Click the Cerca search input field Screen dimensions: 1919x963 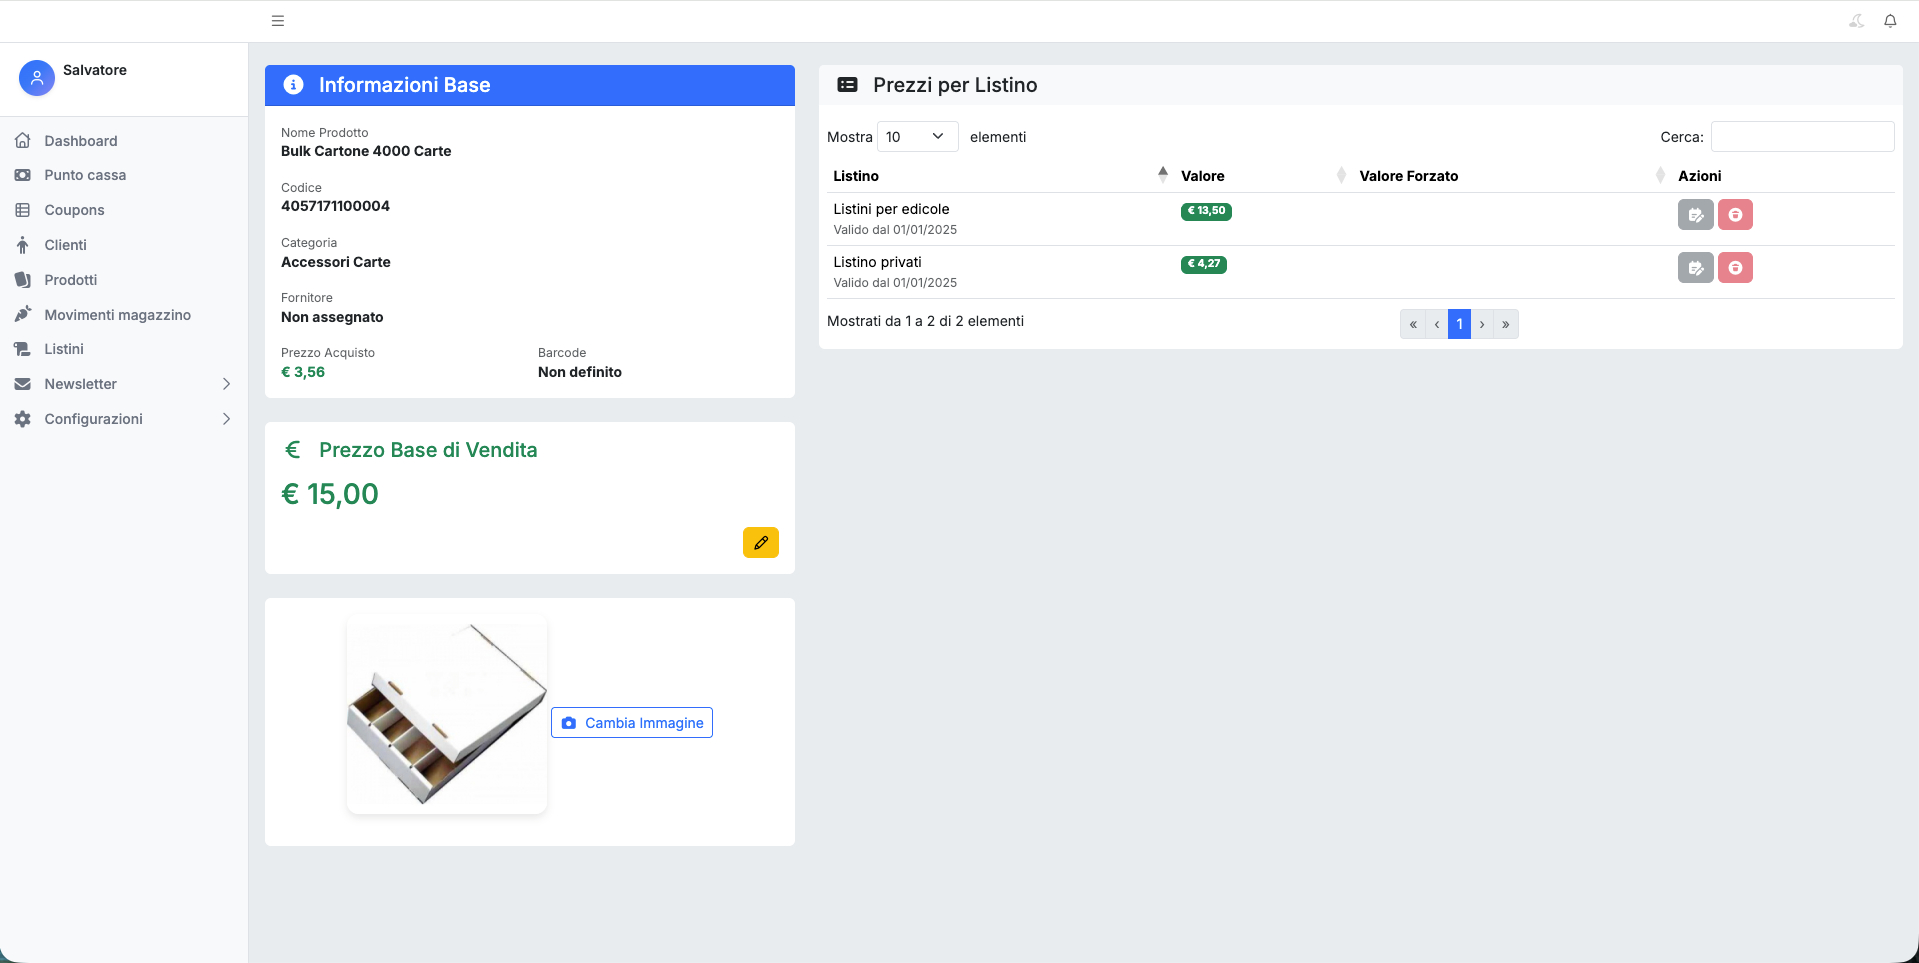(x=1802, y=137)
